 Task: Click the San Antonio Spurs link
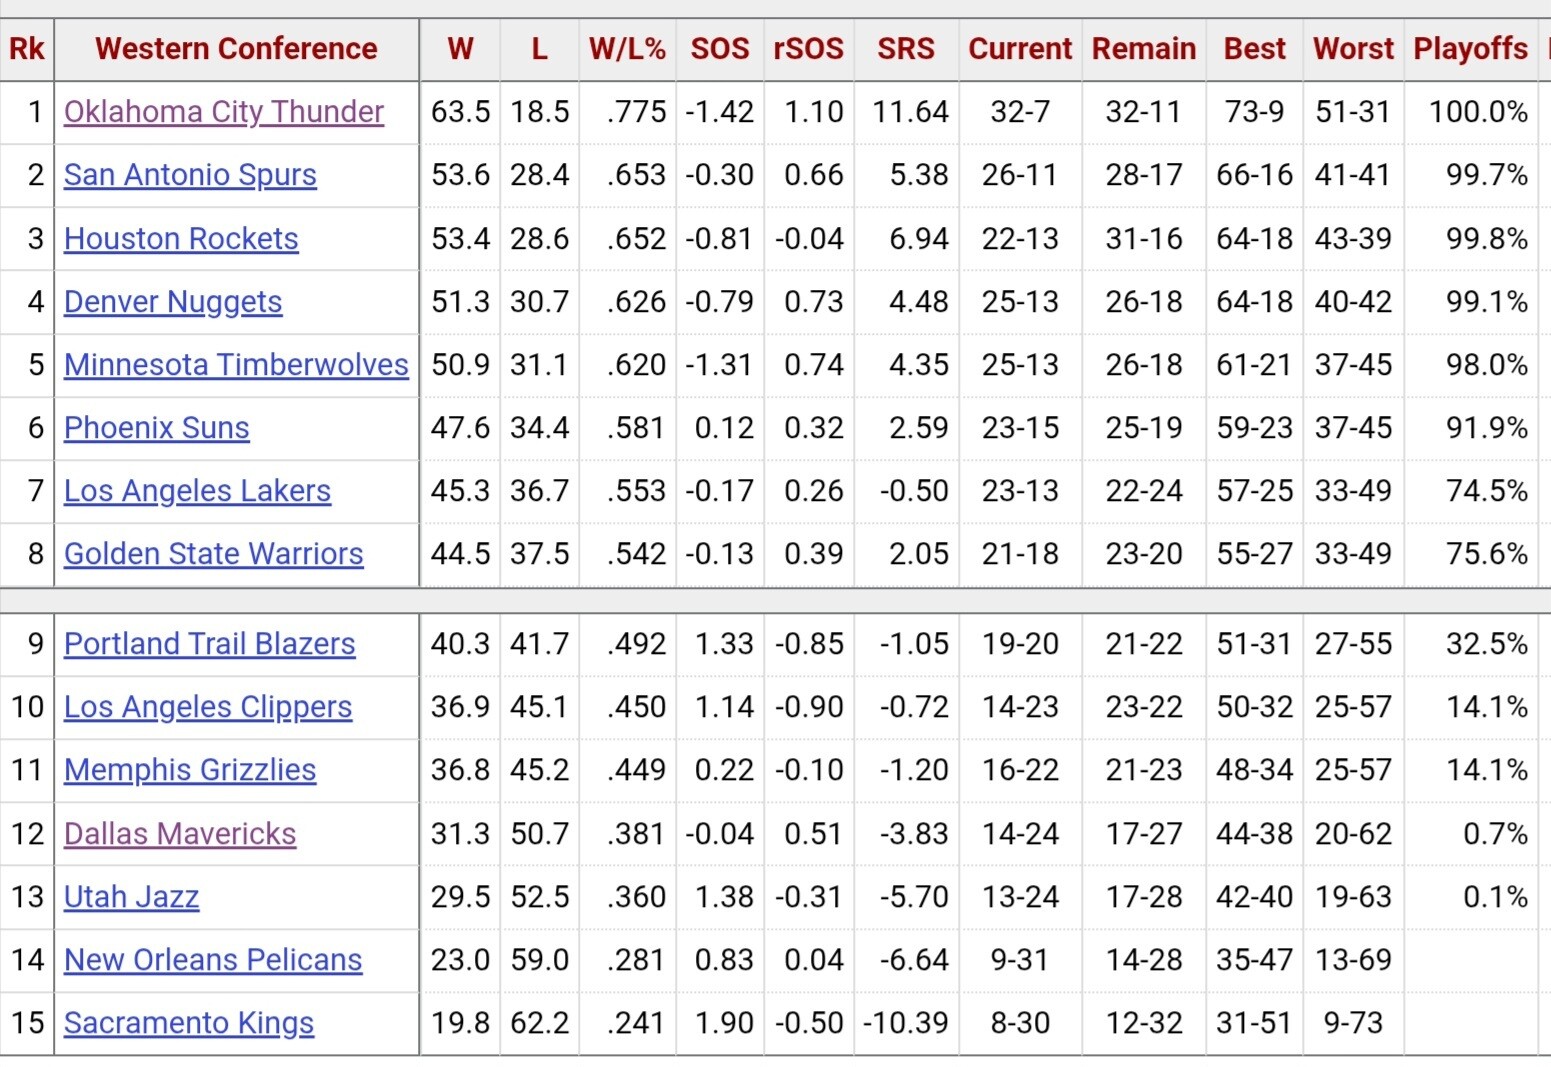coord(190,175)
